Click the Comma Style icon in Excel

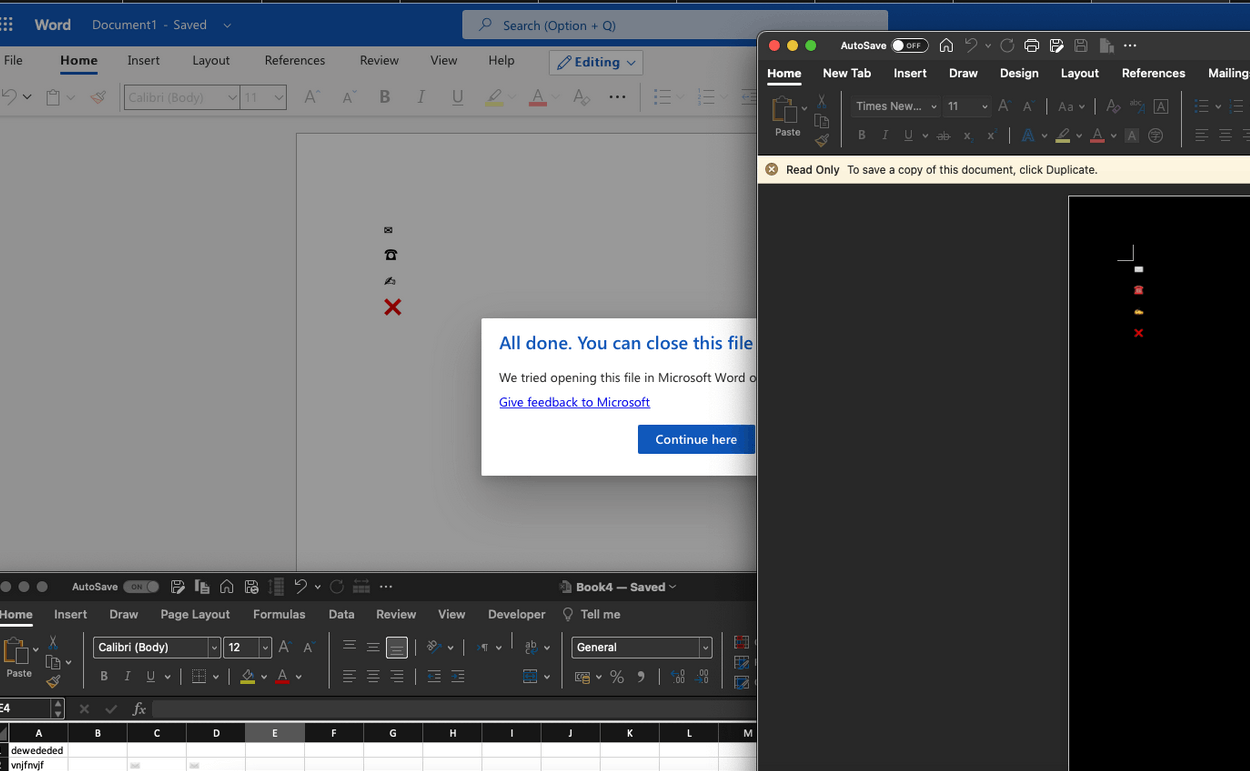[x=641, y=677]
